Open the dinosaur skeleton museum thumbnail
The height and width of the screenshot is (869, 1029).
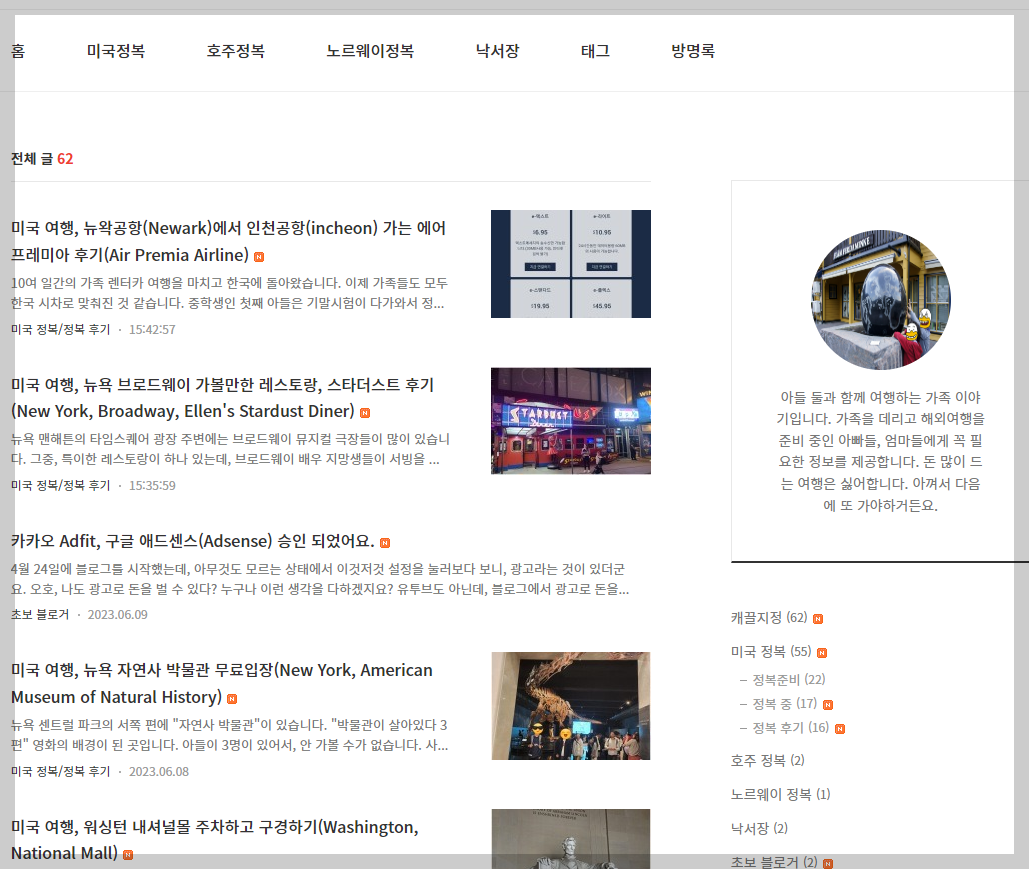(571, 706)
